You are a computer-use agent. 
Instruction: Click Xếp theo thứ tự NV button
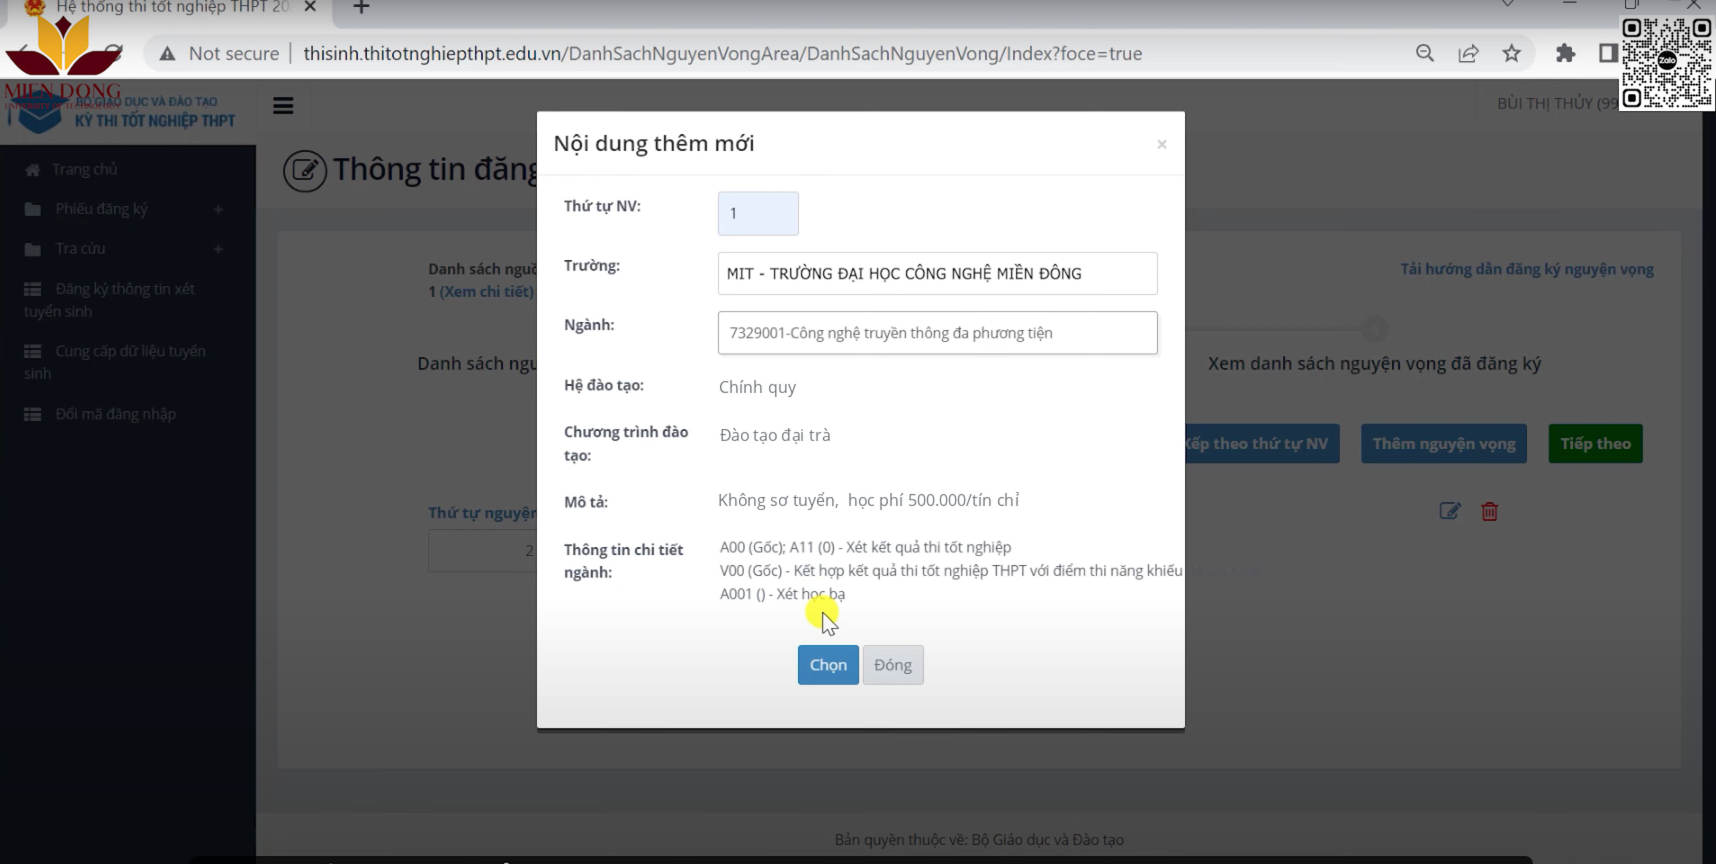1261,444
